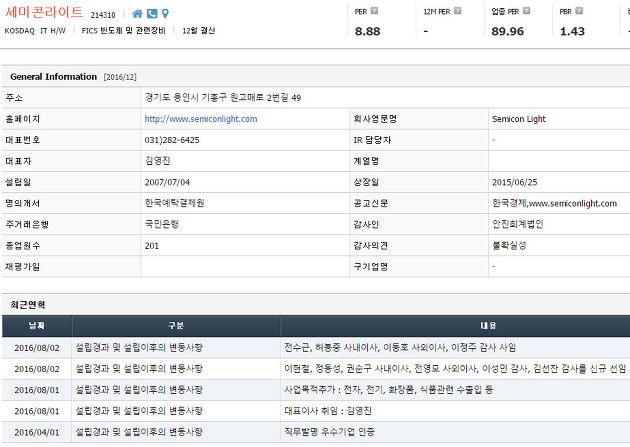Click the Semicon Light English name
This screenshot has height=447, width=630.
(x=519, y=119)
